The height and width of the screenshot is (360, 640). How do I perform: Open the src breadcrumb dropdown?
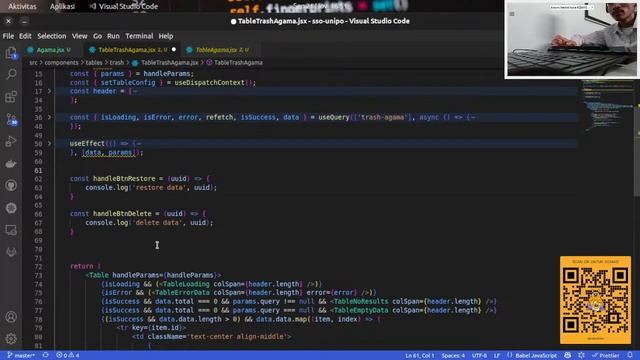(x=33, y=62)
